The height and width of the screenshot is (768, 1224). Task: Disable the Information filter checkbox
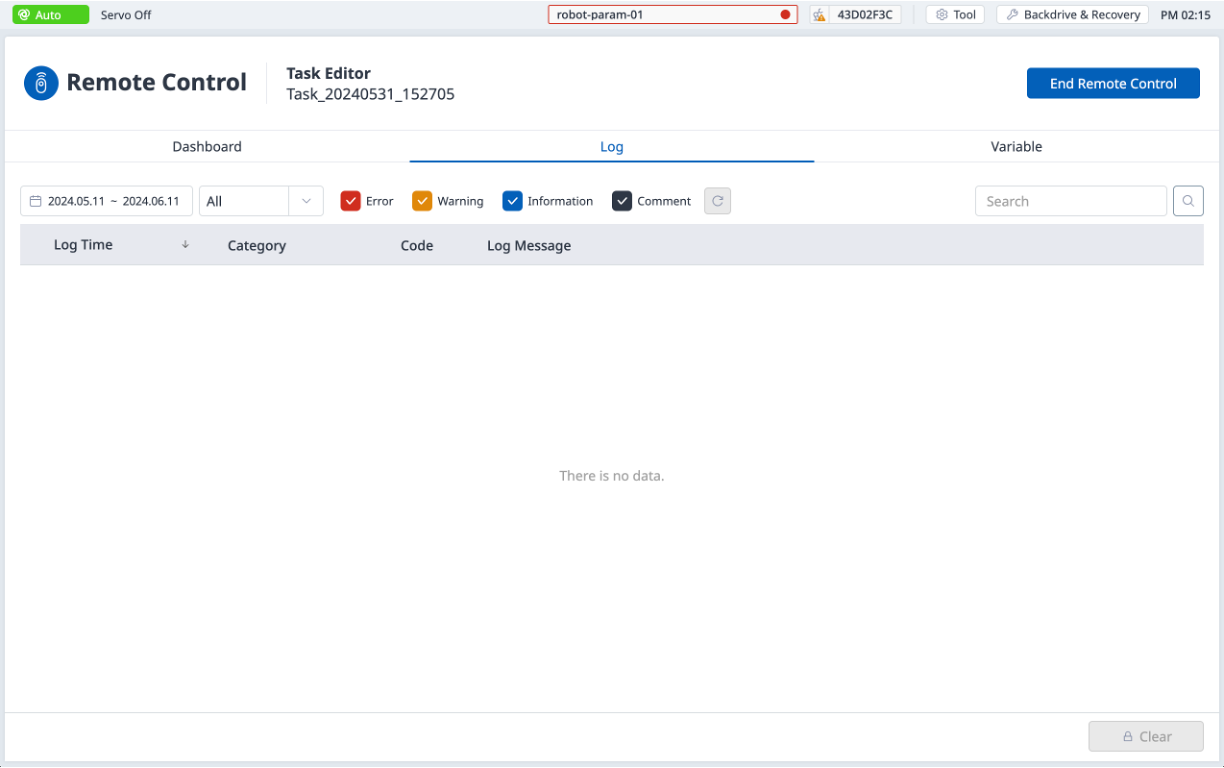(x=512, y=201)
